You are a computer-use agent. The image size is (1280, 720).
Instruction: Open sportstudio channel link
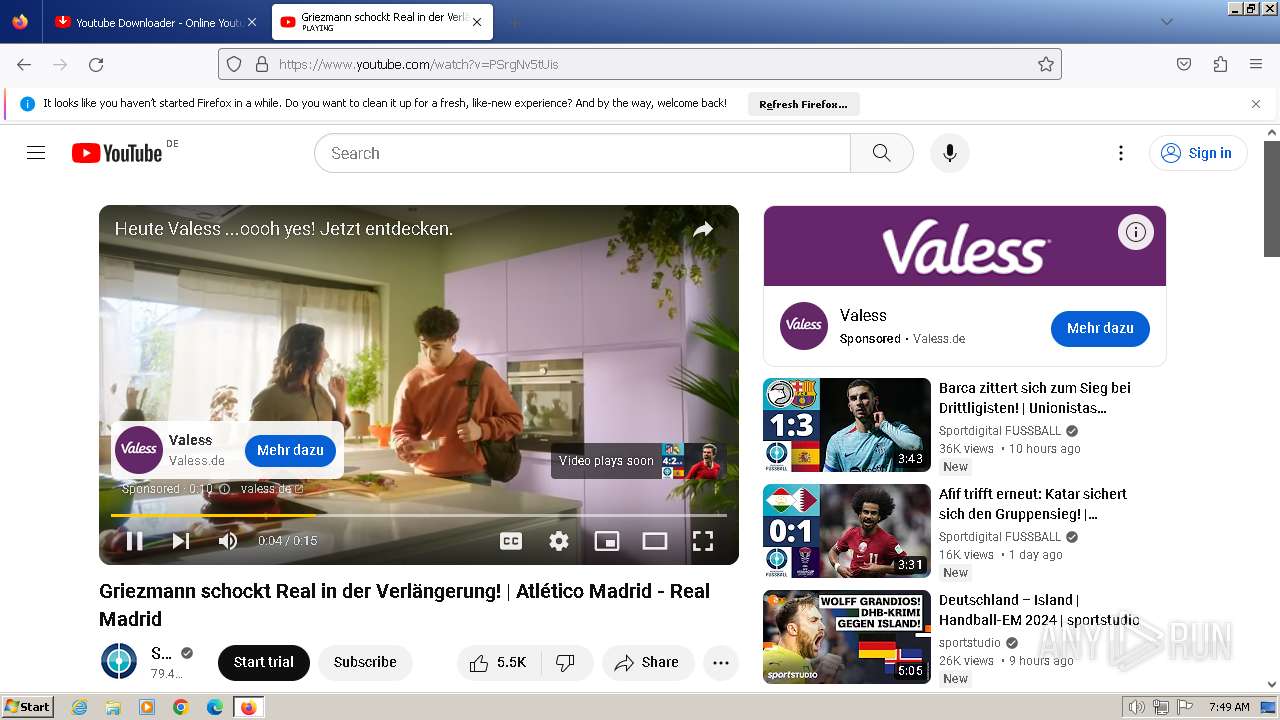pos(970,643)
